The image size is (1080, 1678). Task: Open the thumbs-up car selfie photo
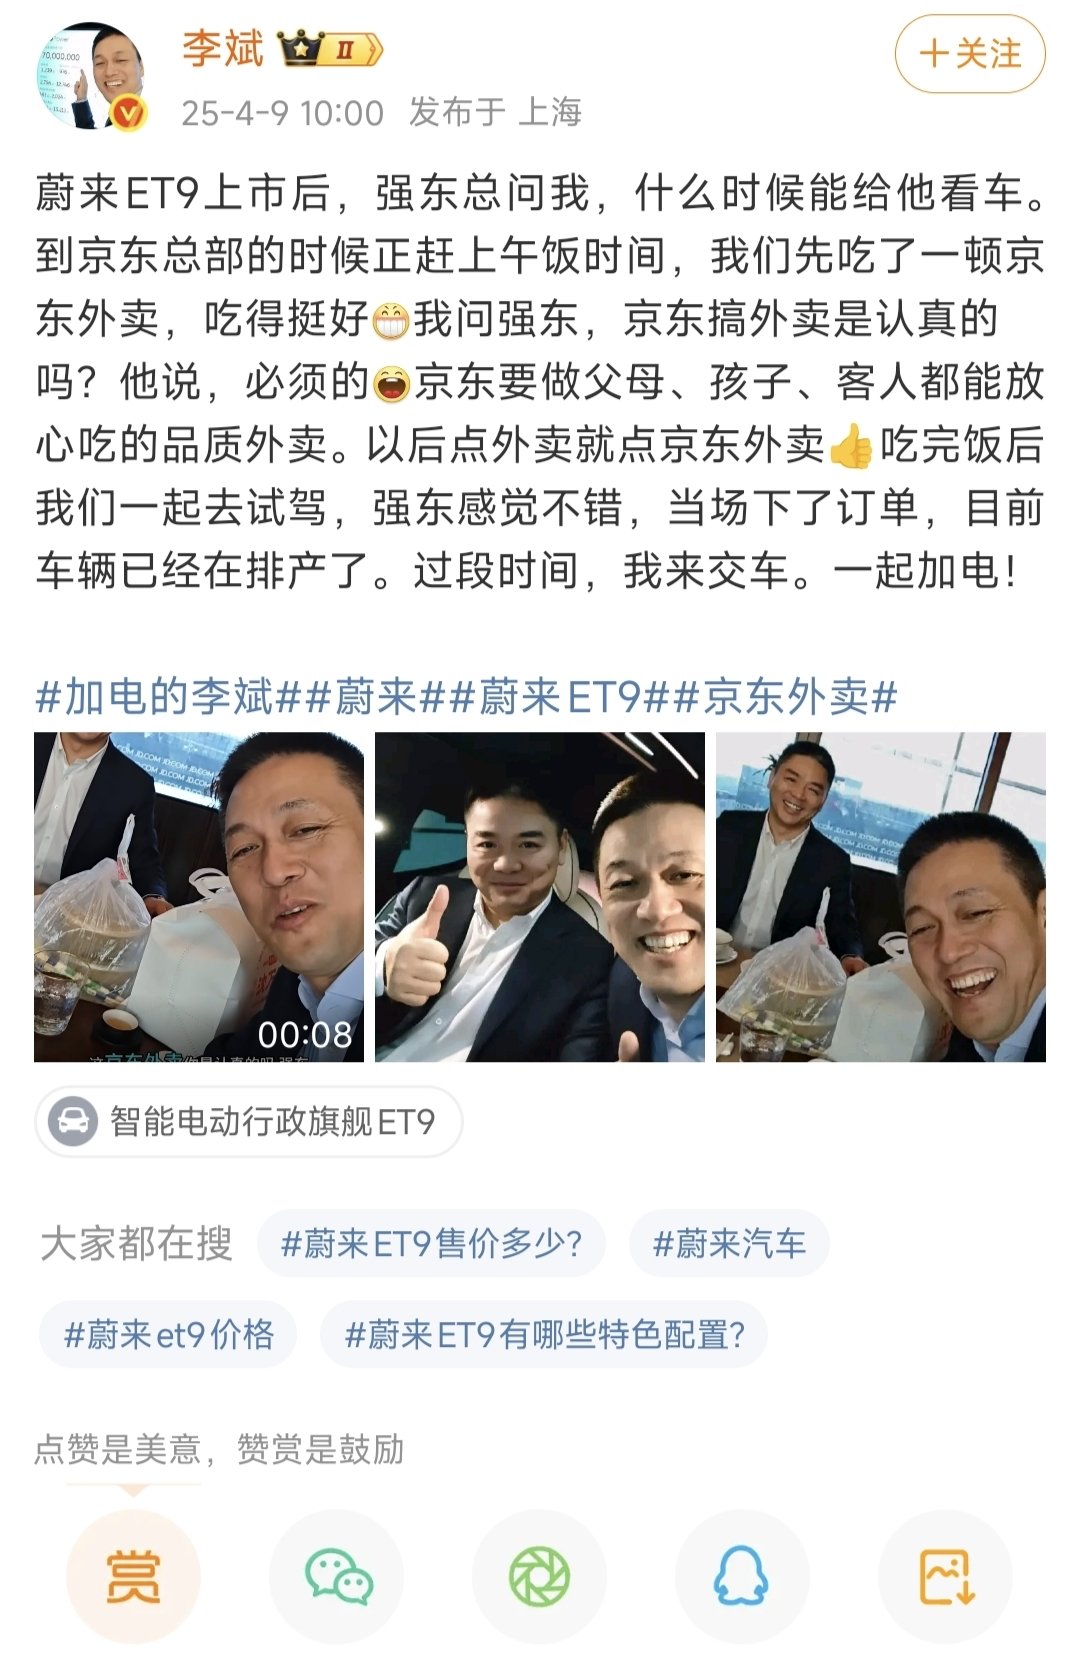pyautogui.click(x=540, y=897)
